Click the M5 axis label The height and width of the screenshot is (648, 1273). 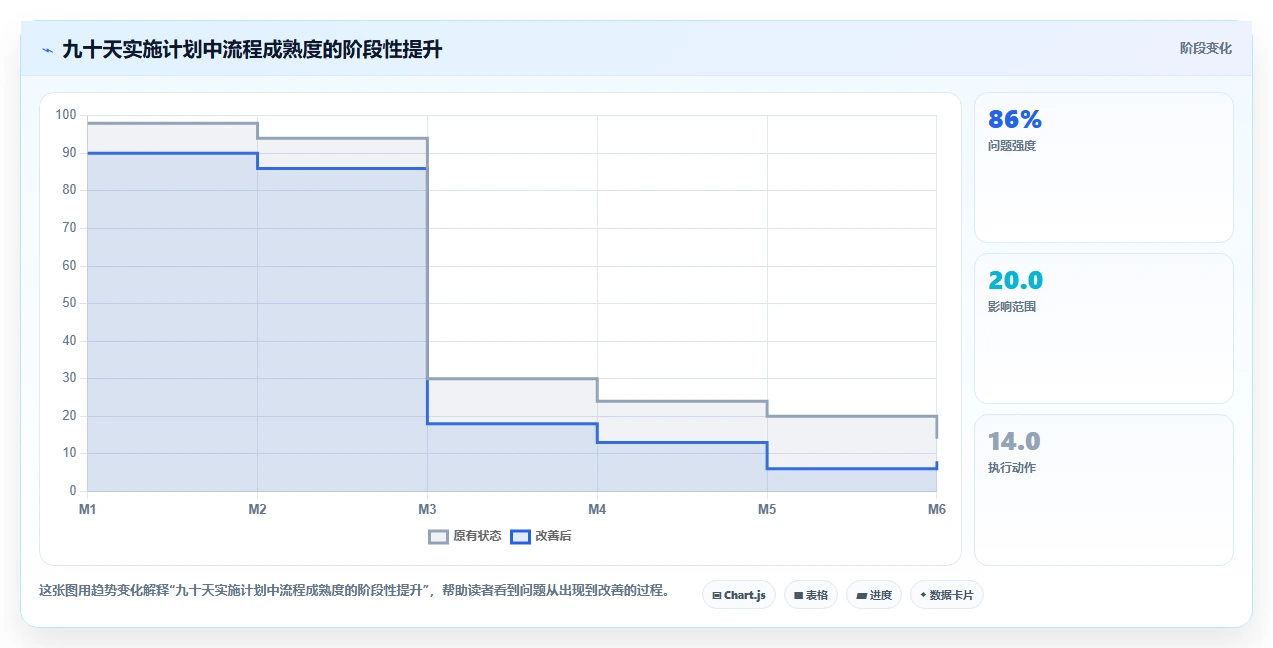click(767, 510)
